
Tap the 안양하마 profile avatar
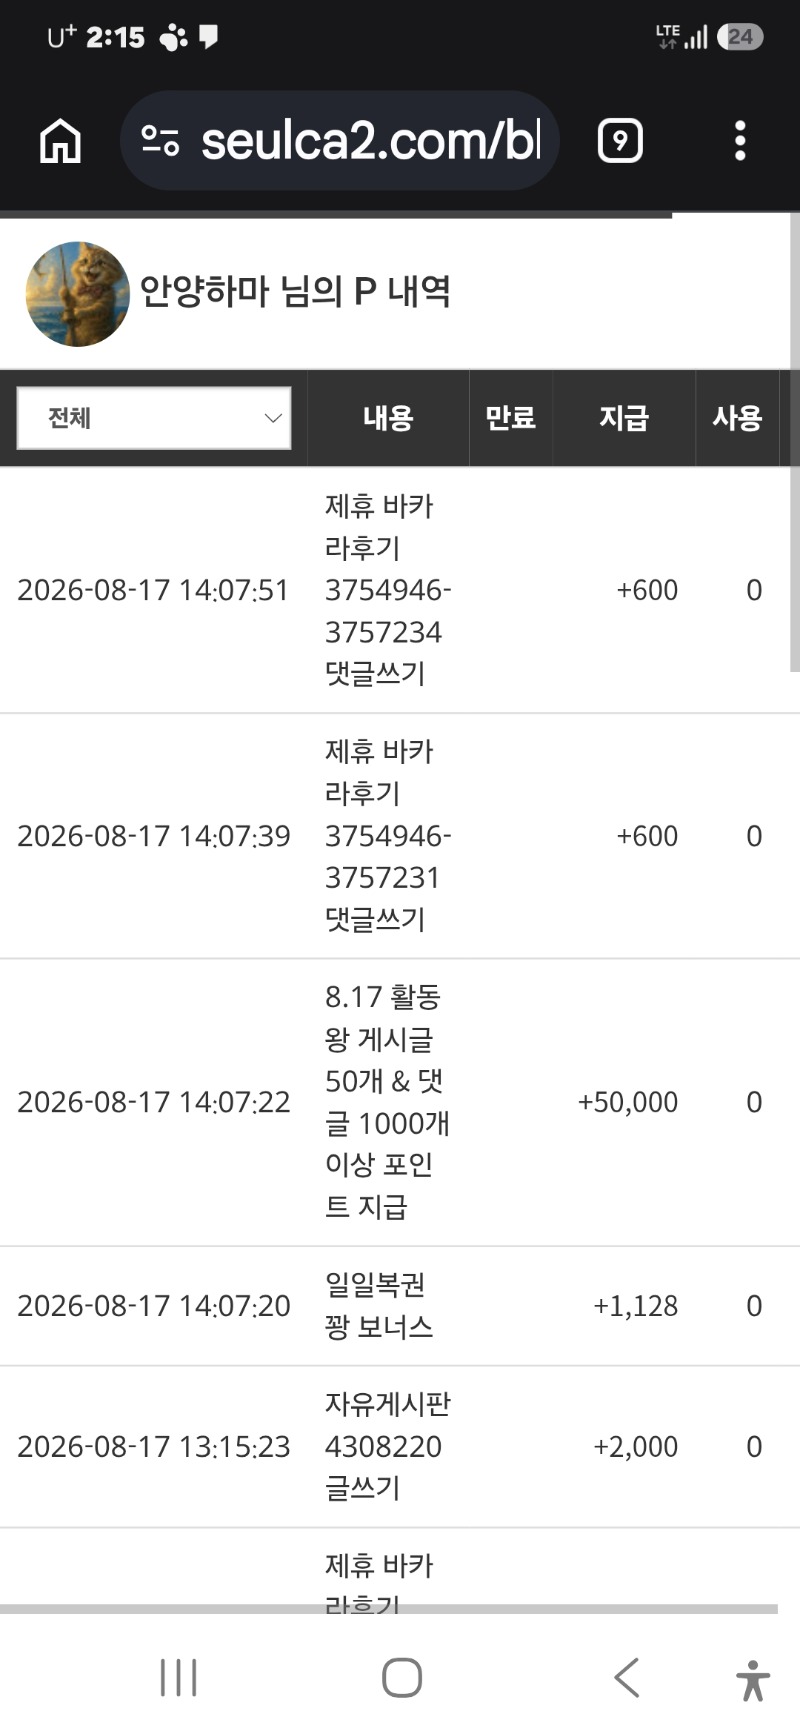click(78, 294)
